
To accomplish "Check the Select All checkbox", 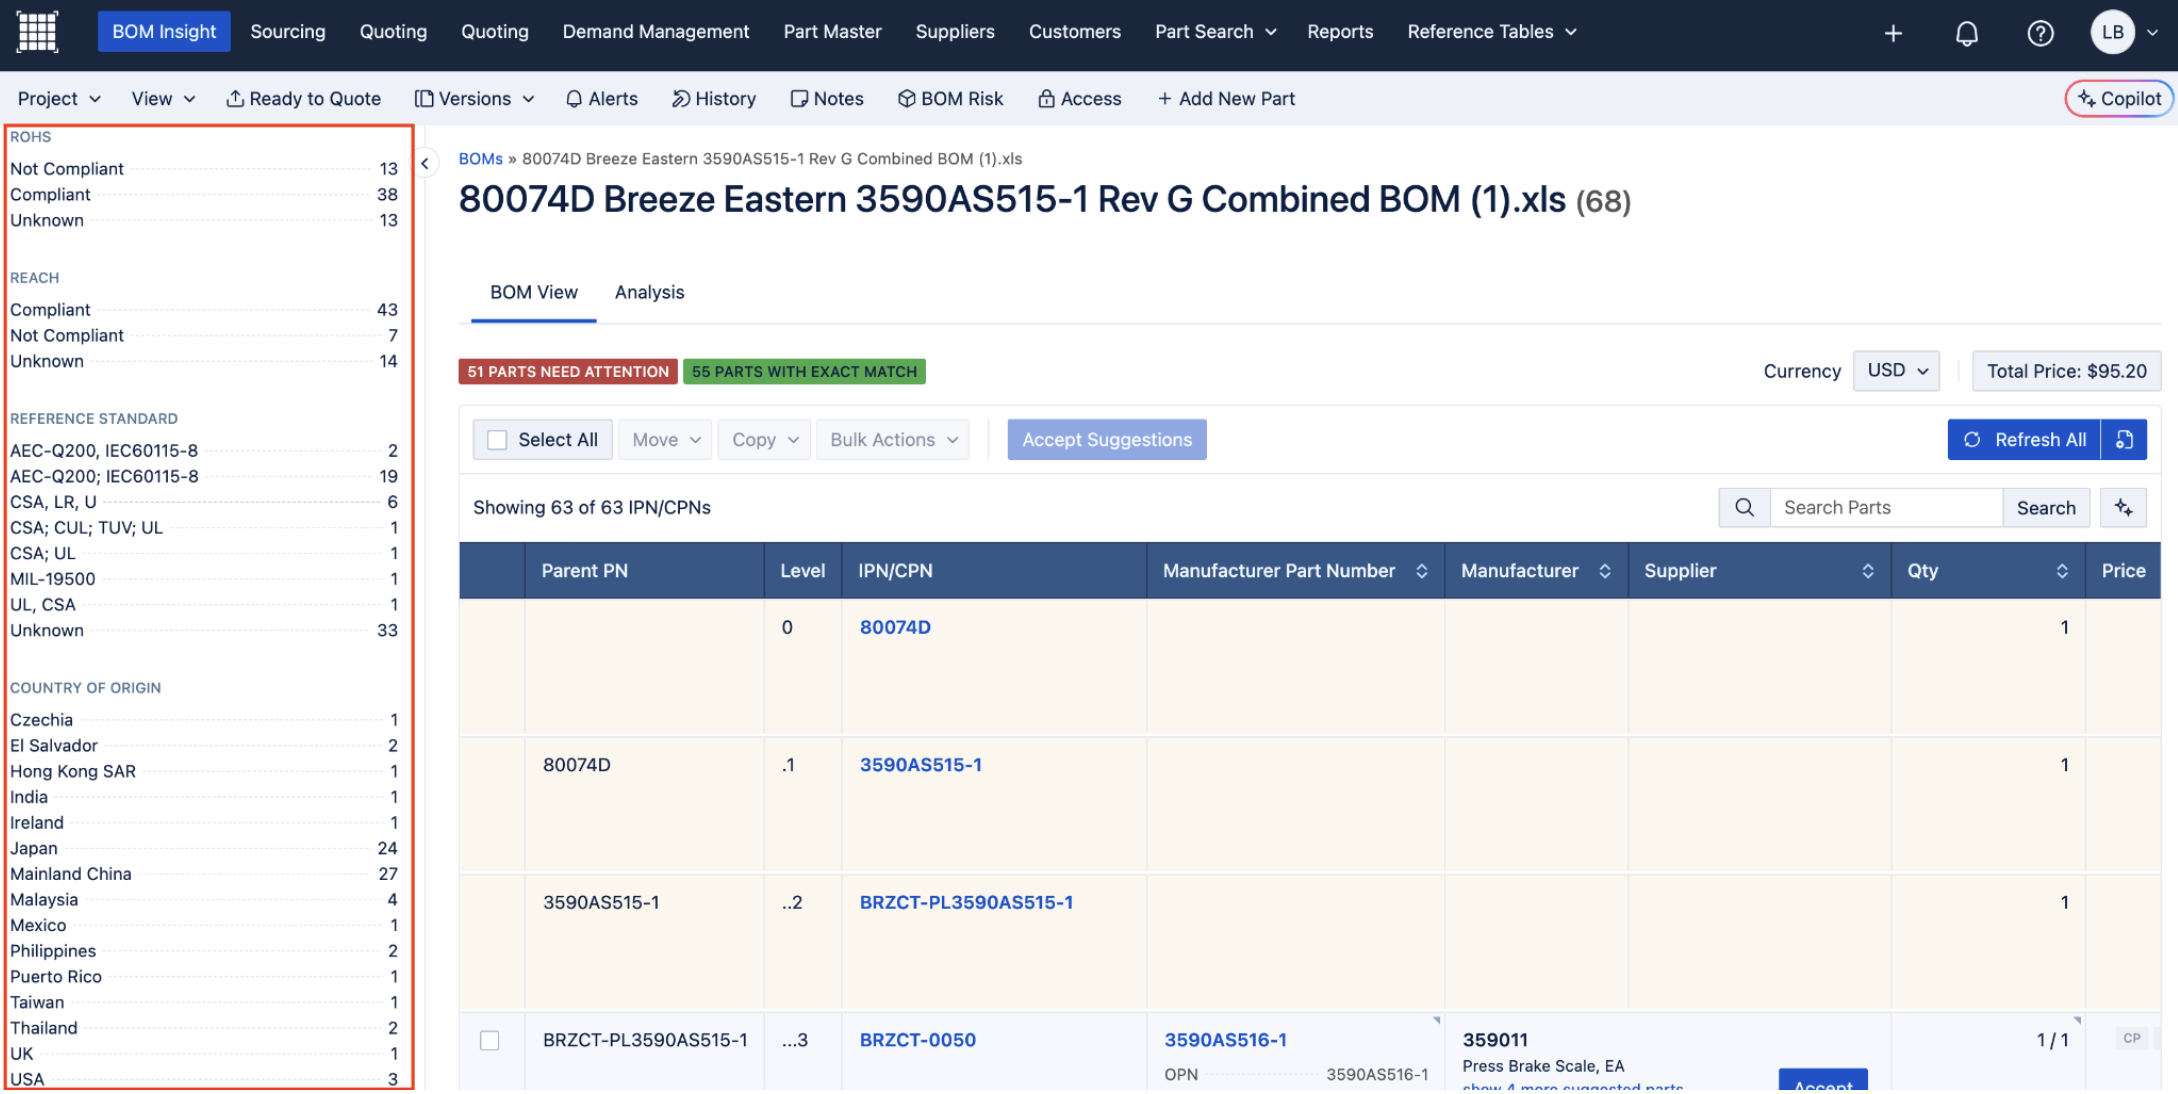I will (x=497, y=440).
